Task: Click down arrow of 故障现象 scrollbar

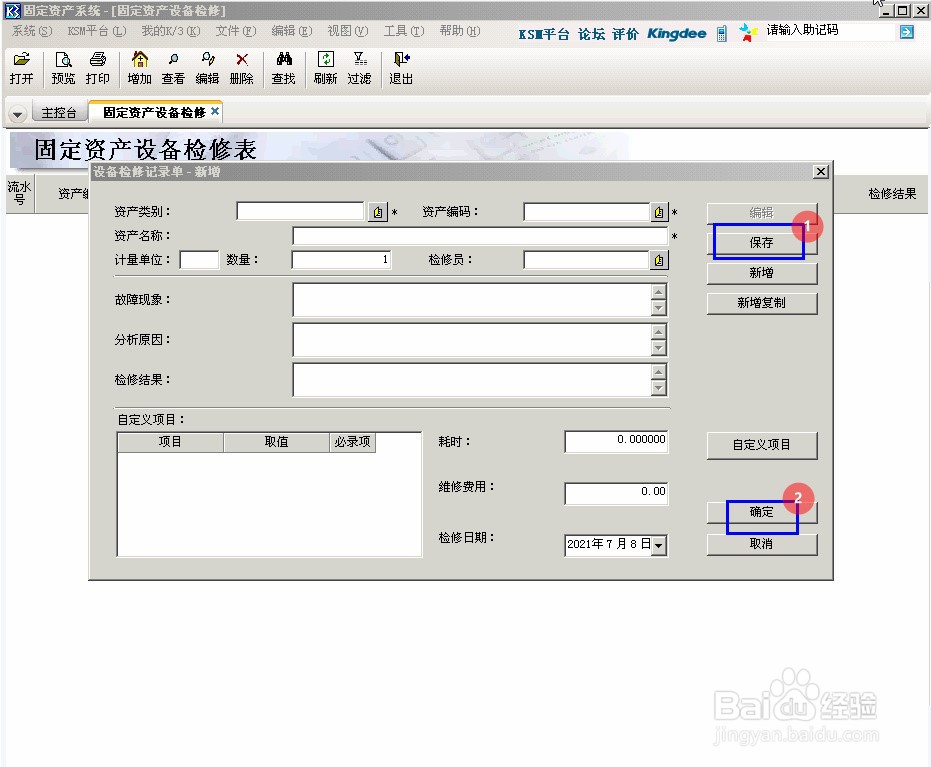Action: [658, 308]
